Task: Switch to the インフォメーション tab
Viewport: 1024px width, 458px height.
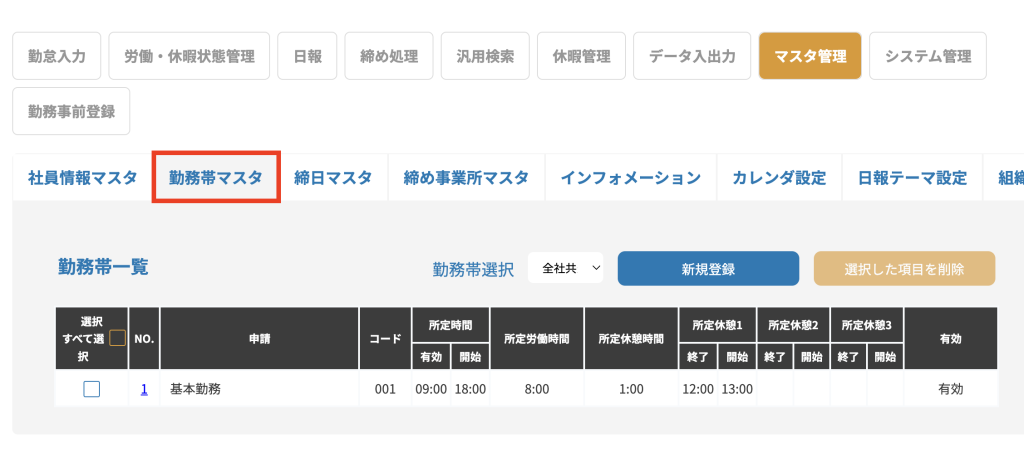Action: click(x=630, y=178)
